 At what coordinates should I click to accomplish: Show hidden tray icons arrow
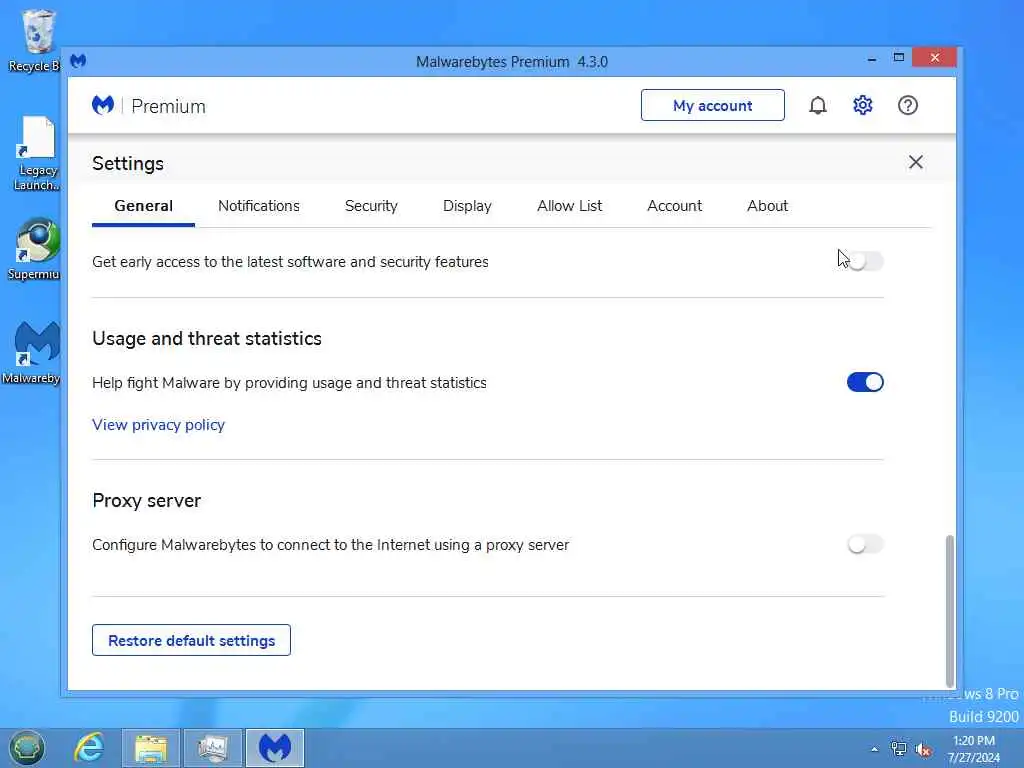(874, 749)
